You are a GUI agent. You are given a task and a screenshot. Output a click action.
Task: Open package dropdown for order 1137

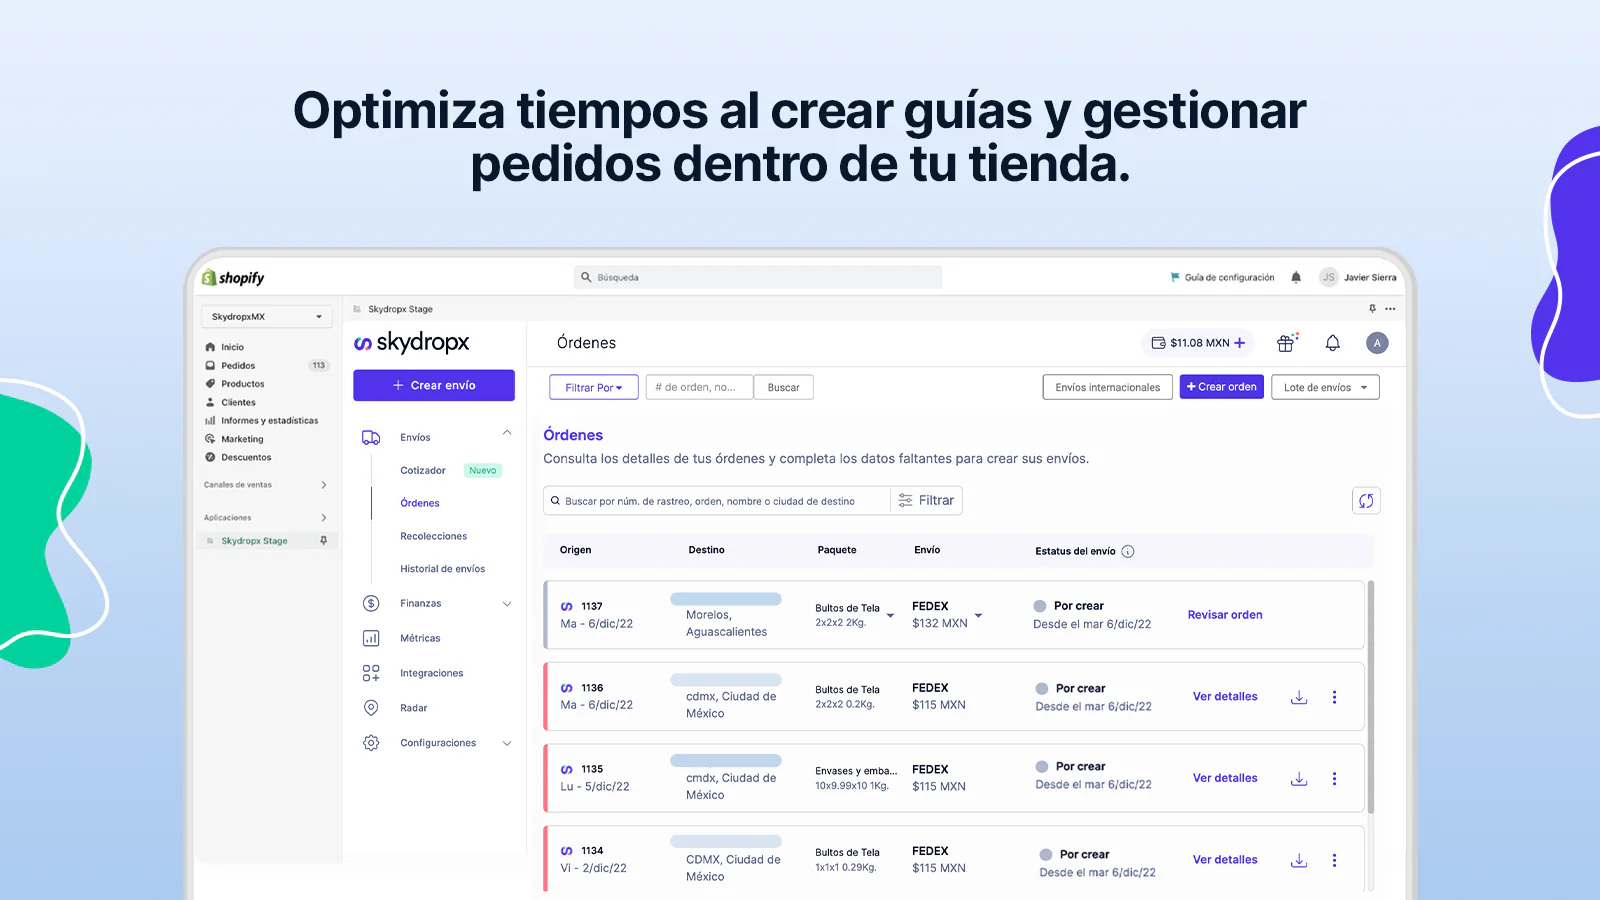(890, 616)
